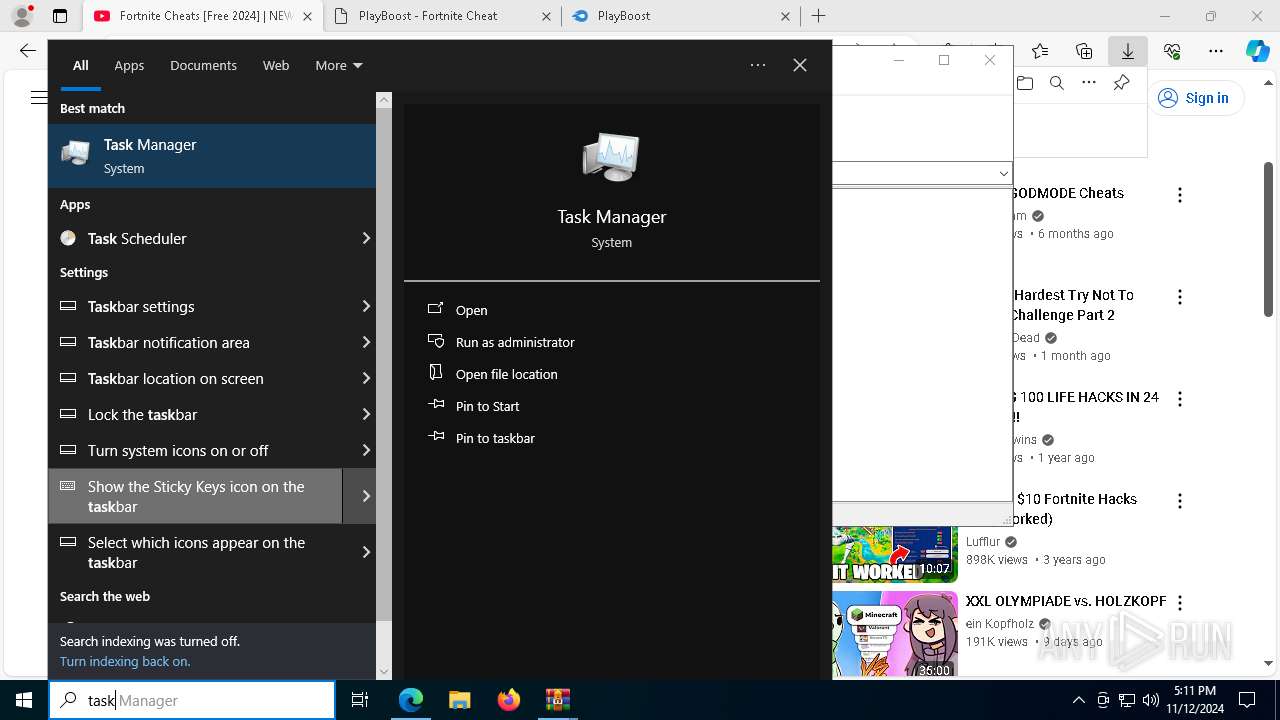Viewport: 1280px width, 720px height.
Task: Open network status tray icon
Action: point(1126,700)
